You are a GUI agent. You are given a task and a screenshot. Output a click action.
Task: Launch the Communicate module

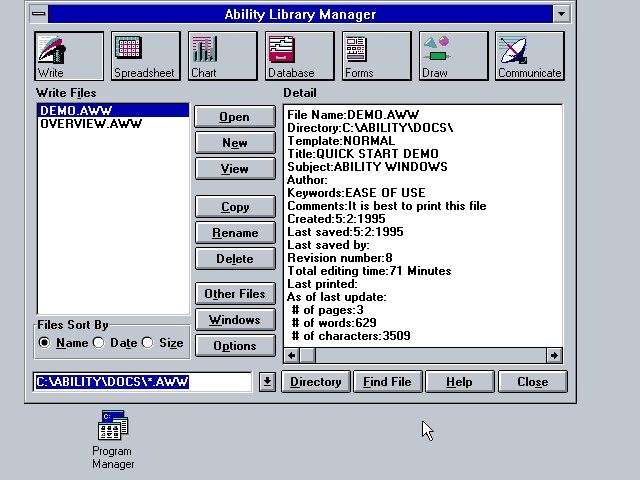530,56
